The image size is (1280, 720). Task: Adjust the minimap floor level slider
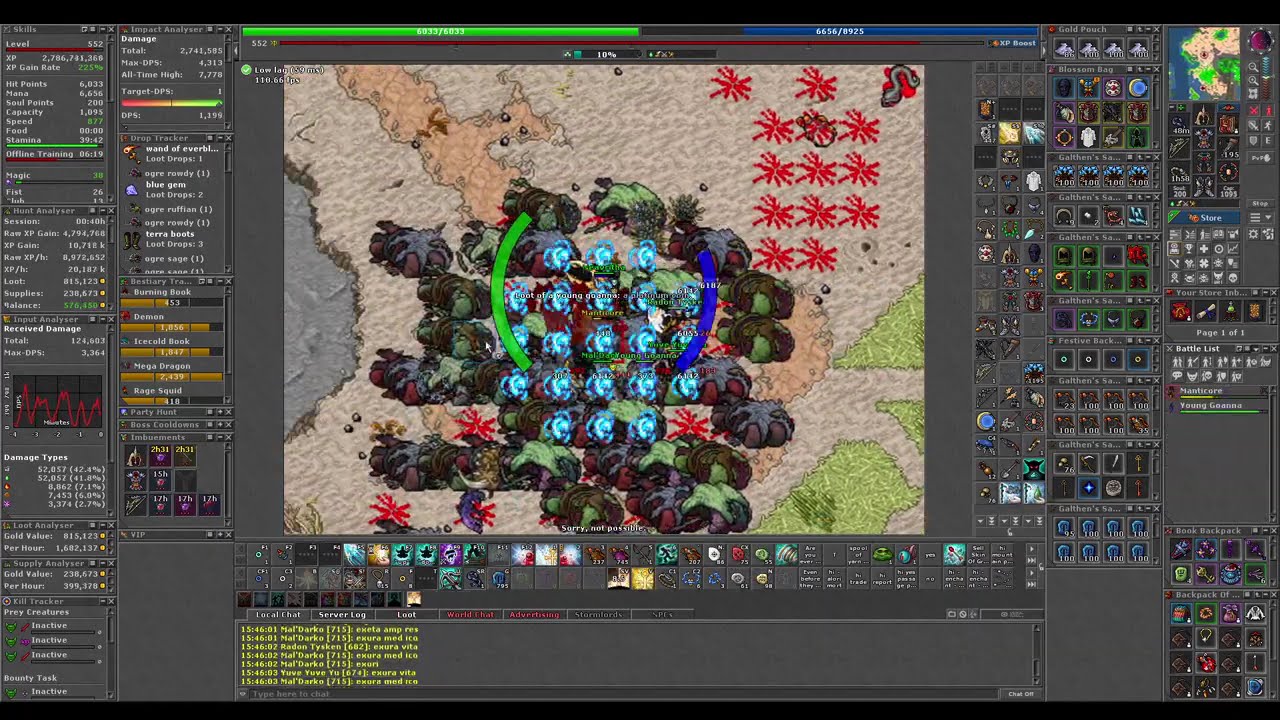point(1267,79)
